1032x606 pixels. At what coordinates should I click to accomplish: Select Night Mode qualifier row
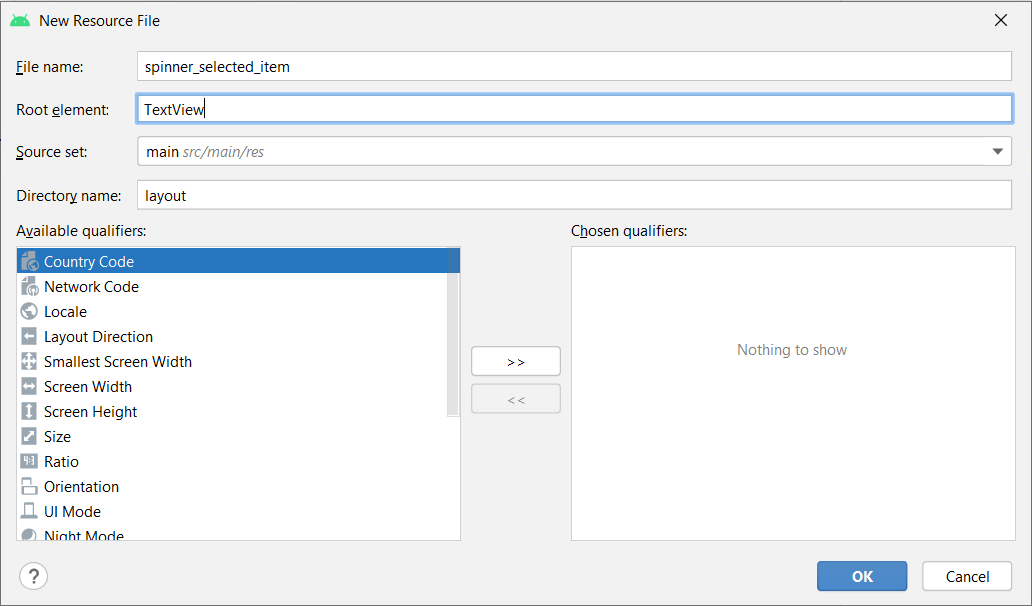pos(238,533)
